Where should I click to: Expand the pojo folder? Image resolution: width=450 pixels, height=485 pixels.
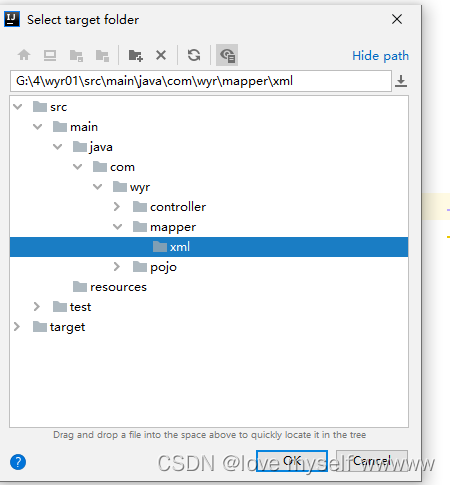click(117, 267)
